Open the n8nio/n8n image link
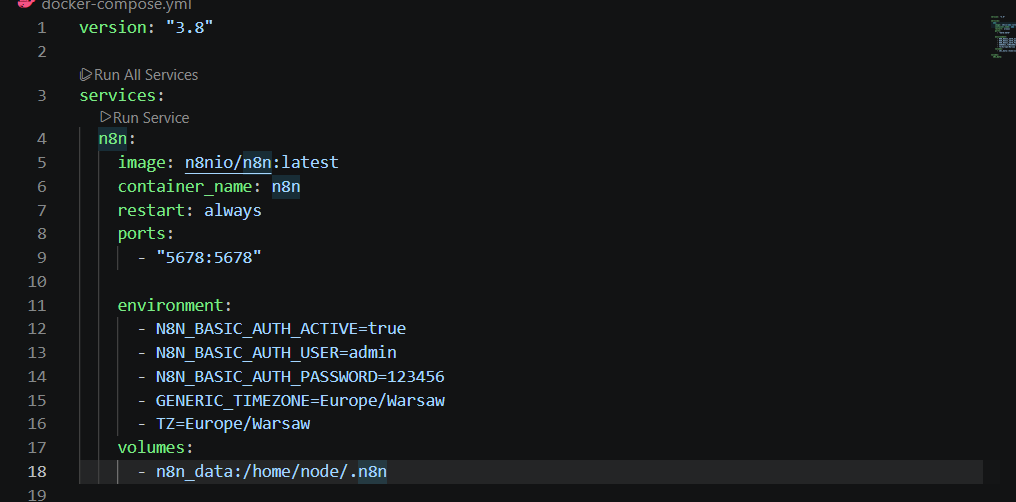This screenshot has width=1016, height=502. tap(228, 162)
